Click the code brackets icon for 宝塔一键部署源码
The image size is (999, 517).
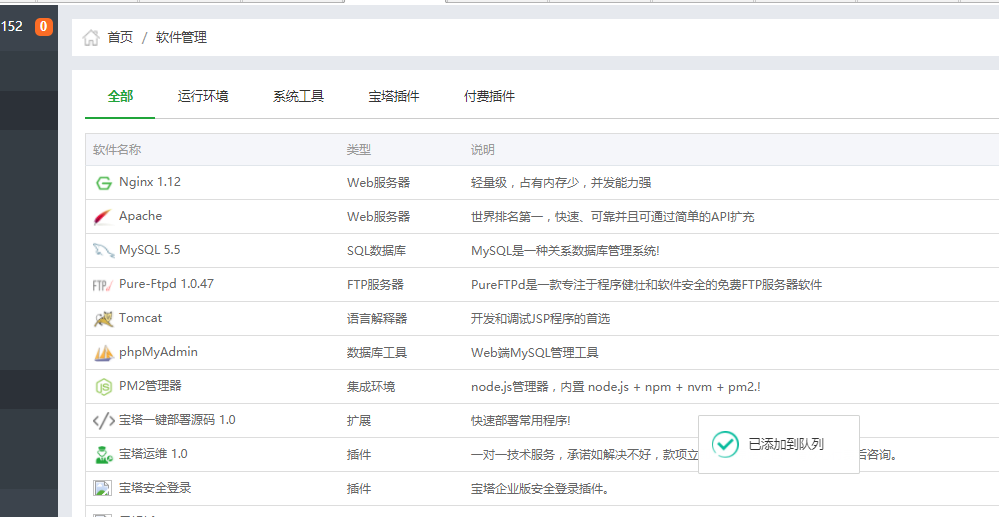point(103,421)
